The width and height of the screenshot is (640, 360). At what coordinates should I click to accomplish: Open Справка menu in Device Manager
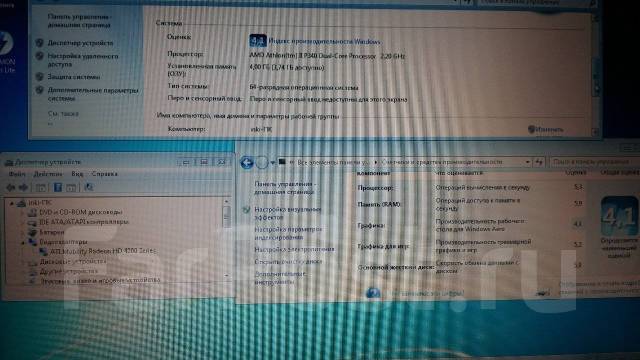coord(104,174)
